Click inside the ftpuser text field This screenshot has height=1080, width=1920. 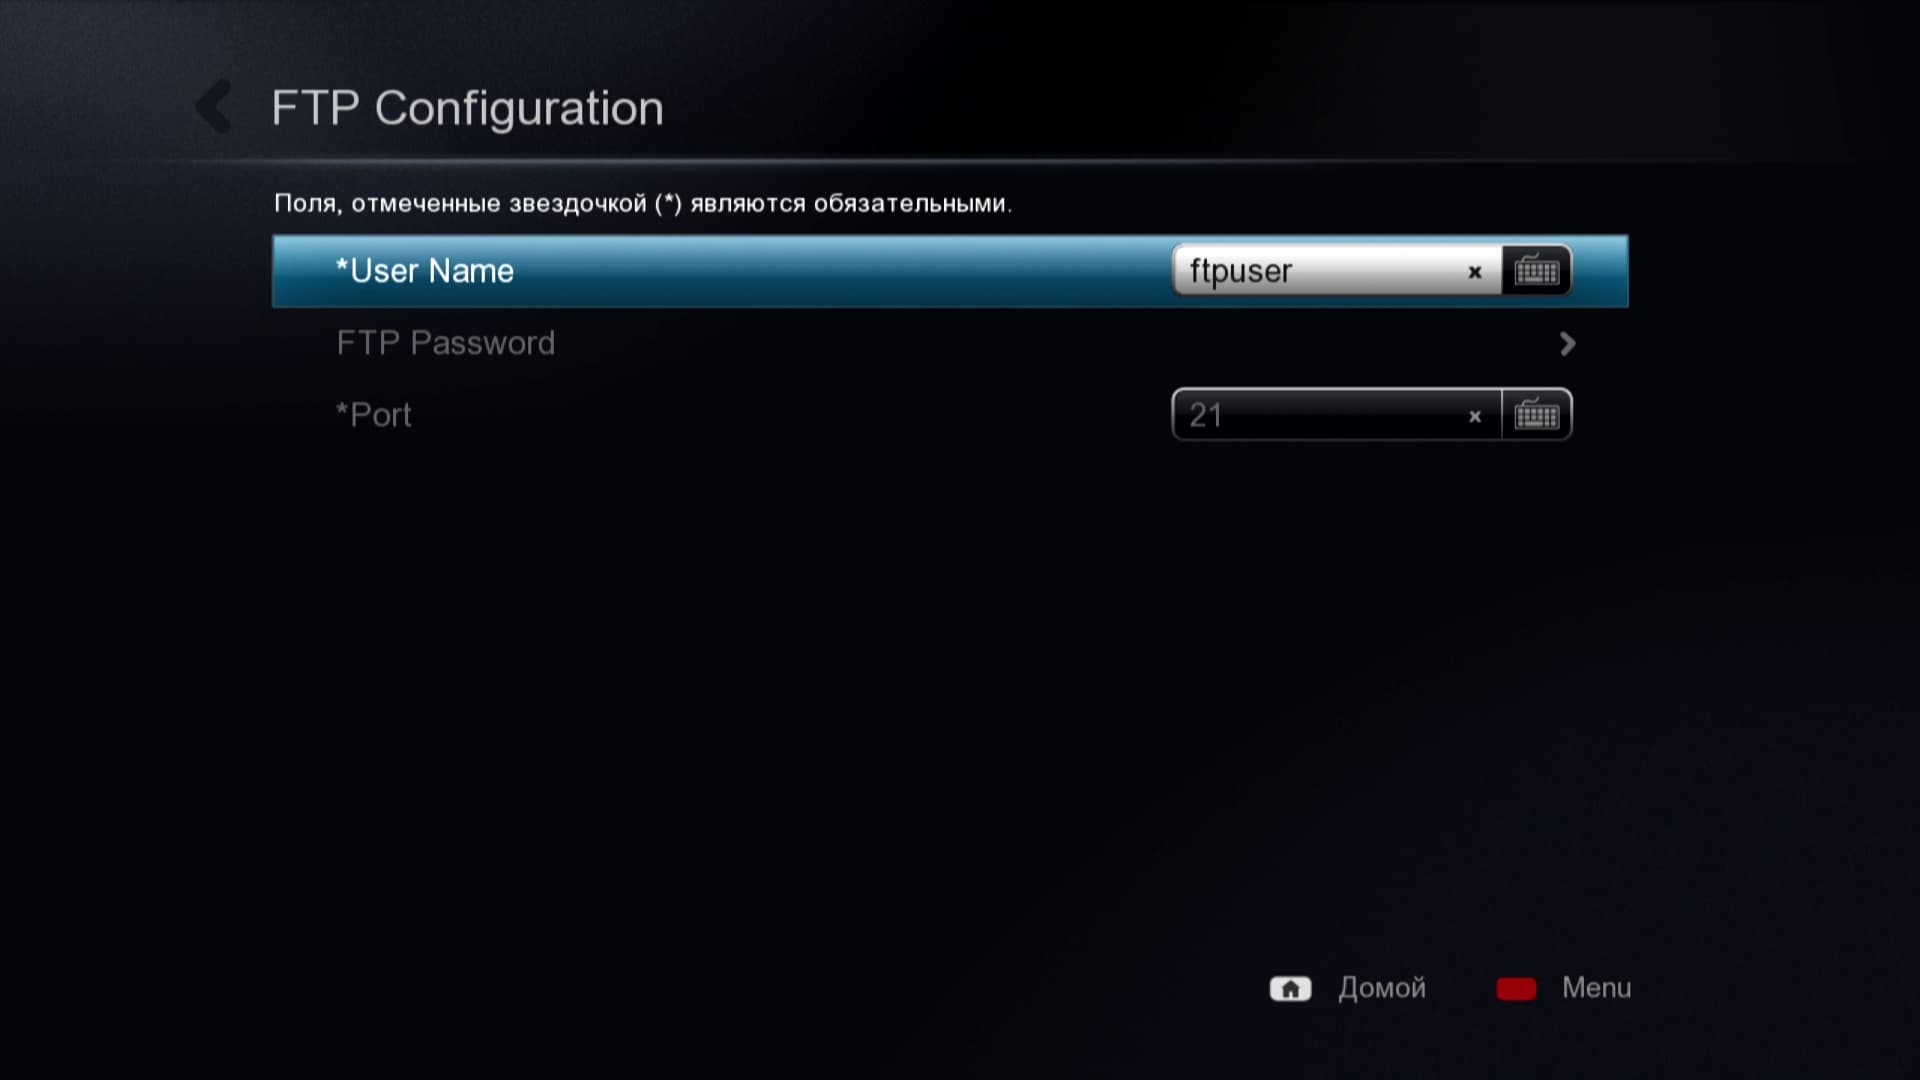pos(1320,271)
